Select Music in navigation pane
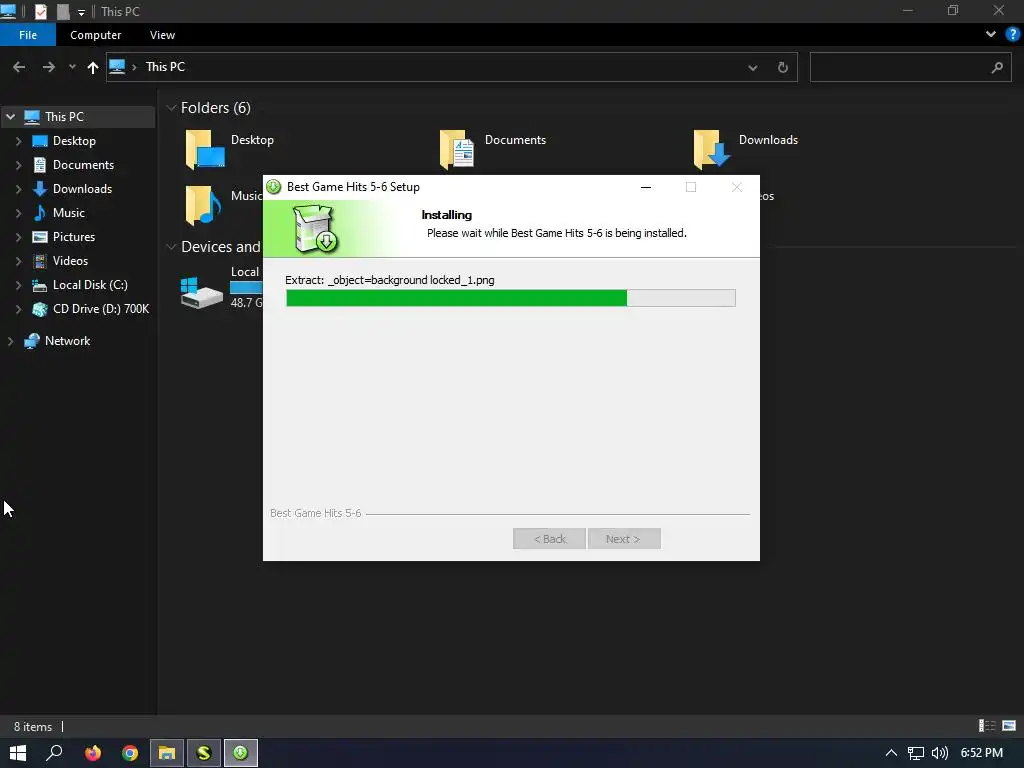Viewport: 1024px width, 768px height. pos(69,213)
